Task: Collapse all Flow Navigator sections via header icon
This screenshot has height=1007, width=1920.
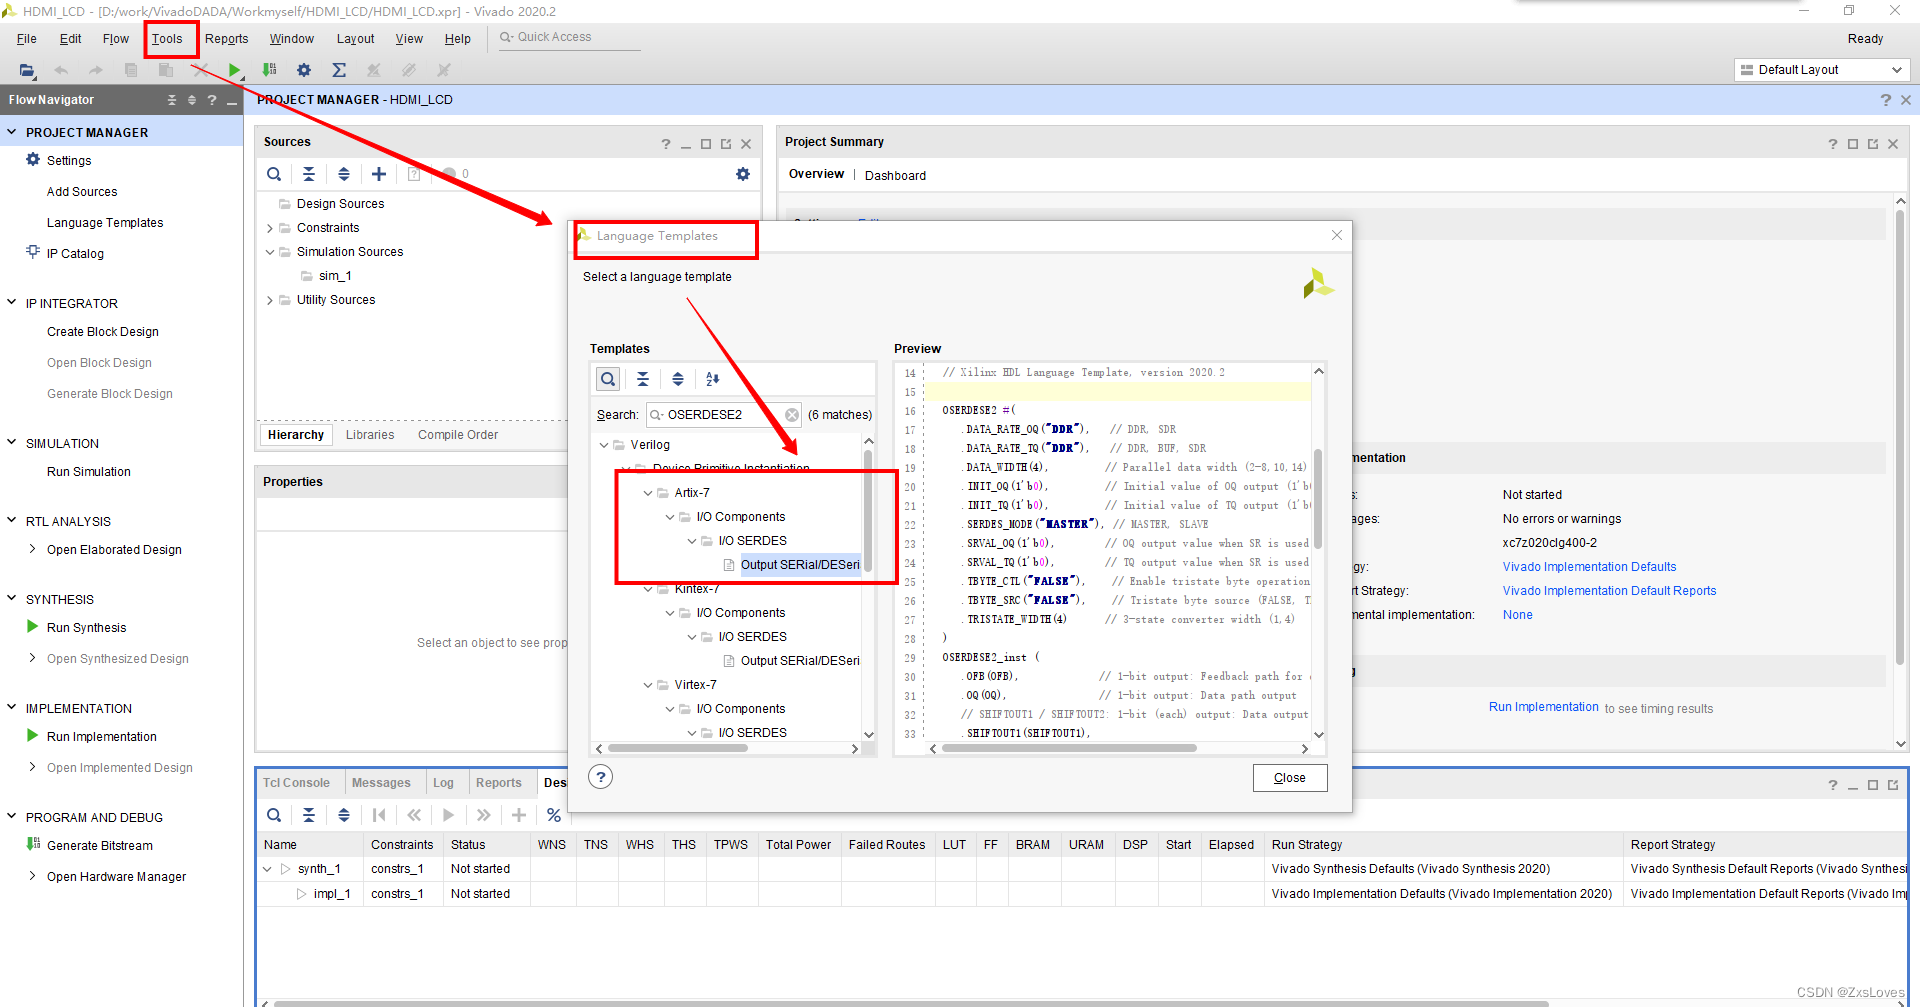Action: tap(172, 100)
